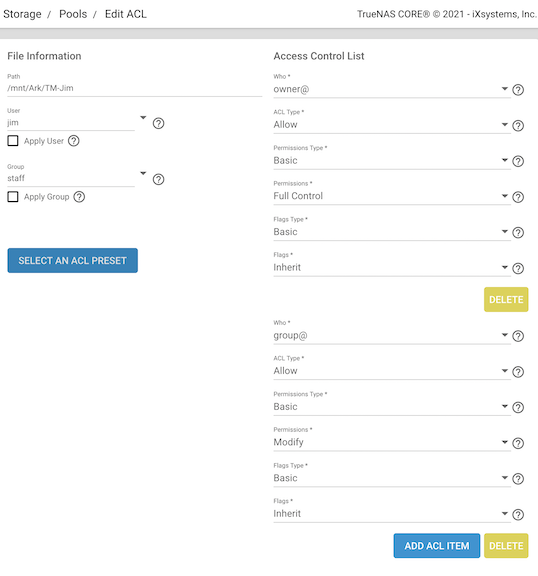Show help for the User jim field
Image resolution: width=538 pixels, height=576 pixels.
pos(158,123)
